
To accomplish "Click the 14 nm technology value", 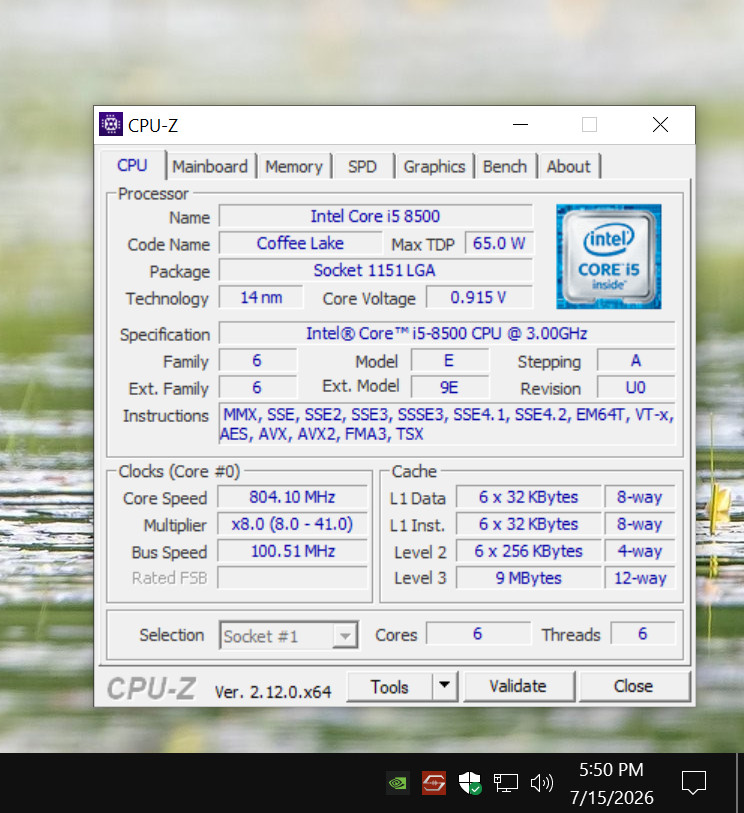I will point(261,298).
